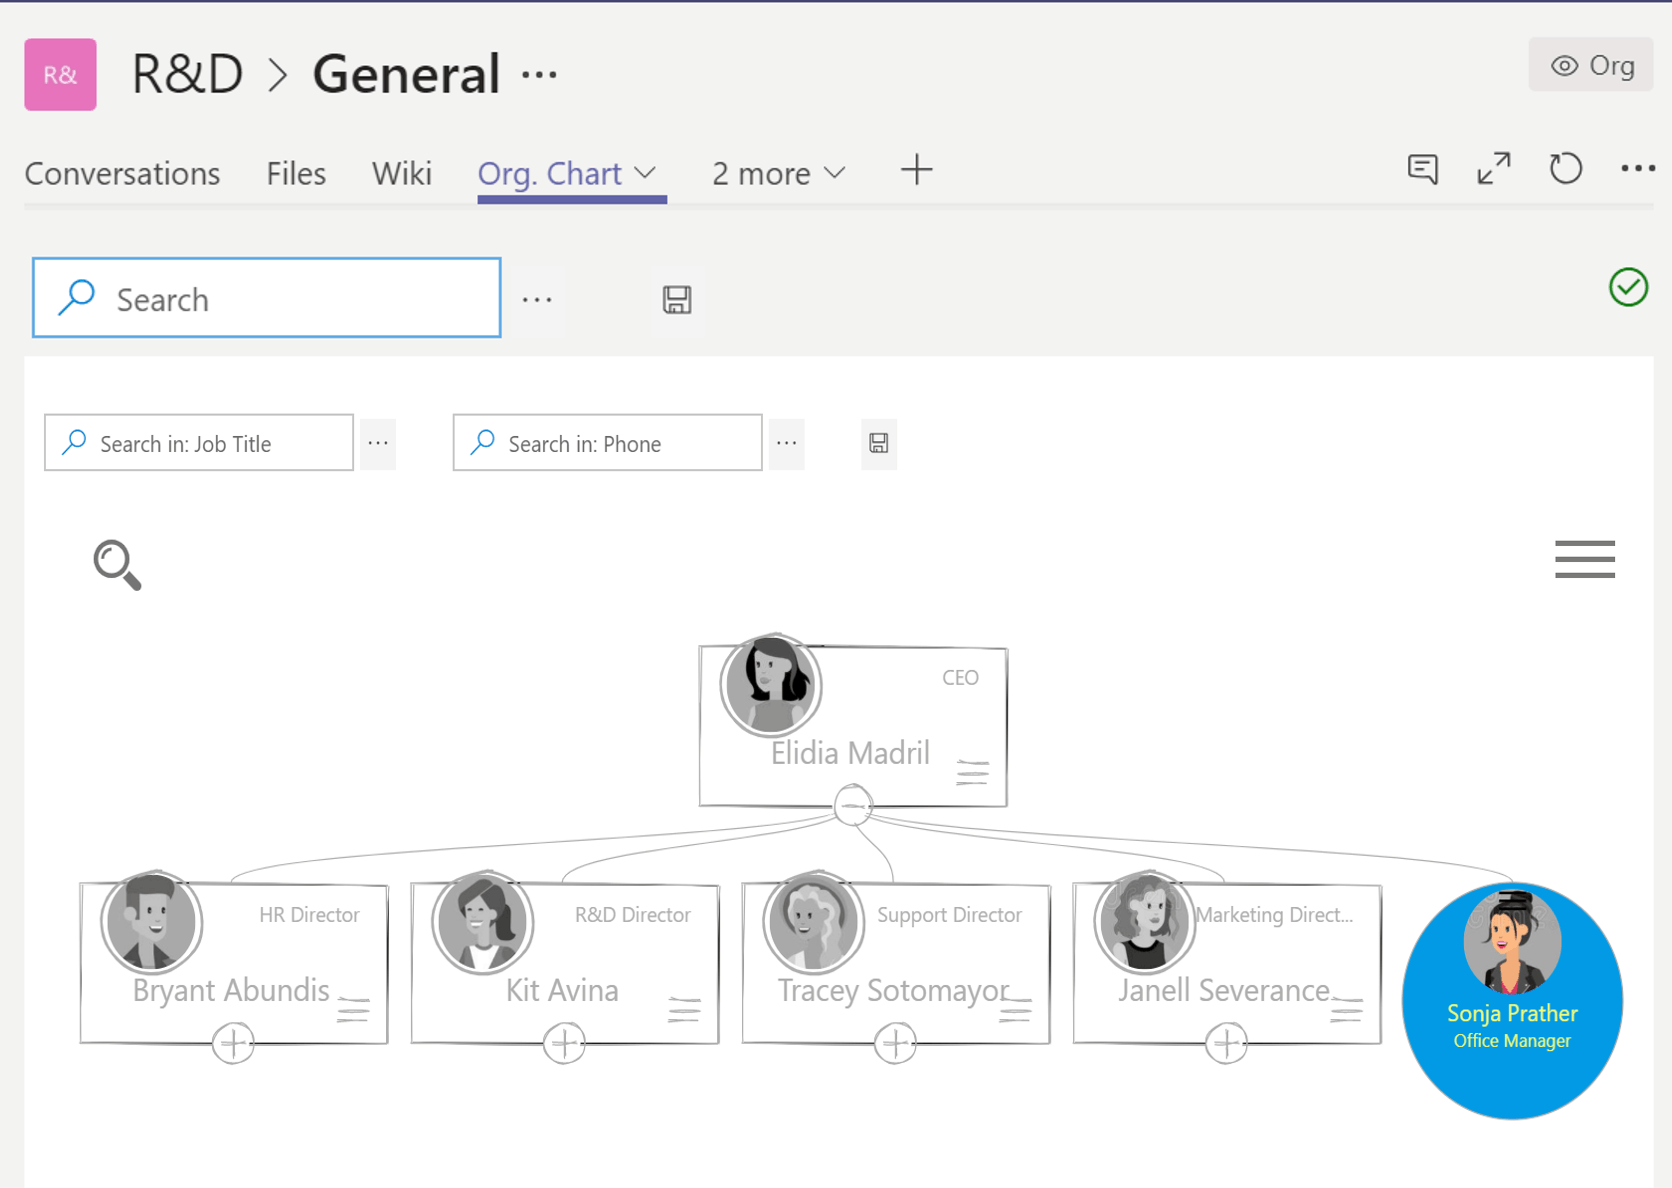1672x1188 pixels.
Task: Click inside the Search in: Phone field
Action: [606, 443]
